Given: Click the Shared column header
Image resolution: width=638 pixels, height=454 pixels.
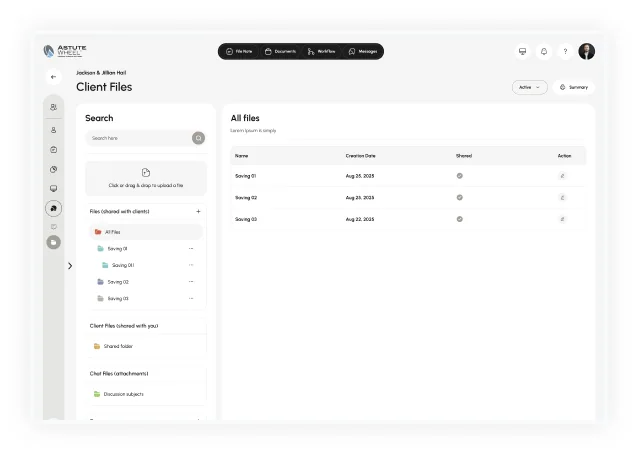Looking at the screenshot, I should (464, 156).
